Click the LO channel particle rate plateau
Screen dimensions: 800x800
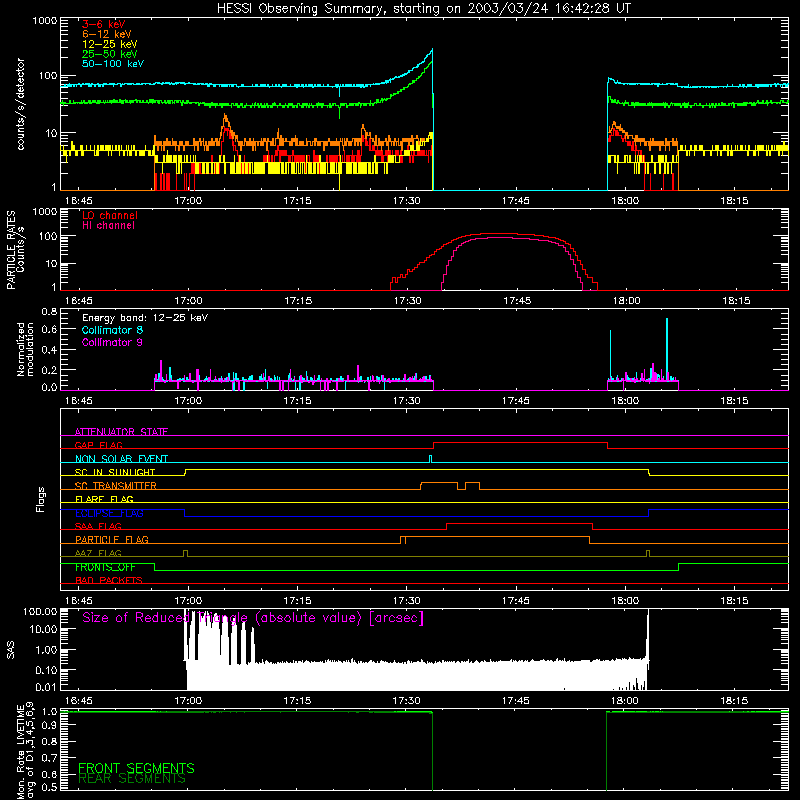tap(500, 234)
